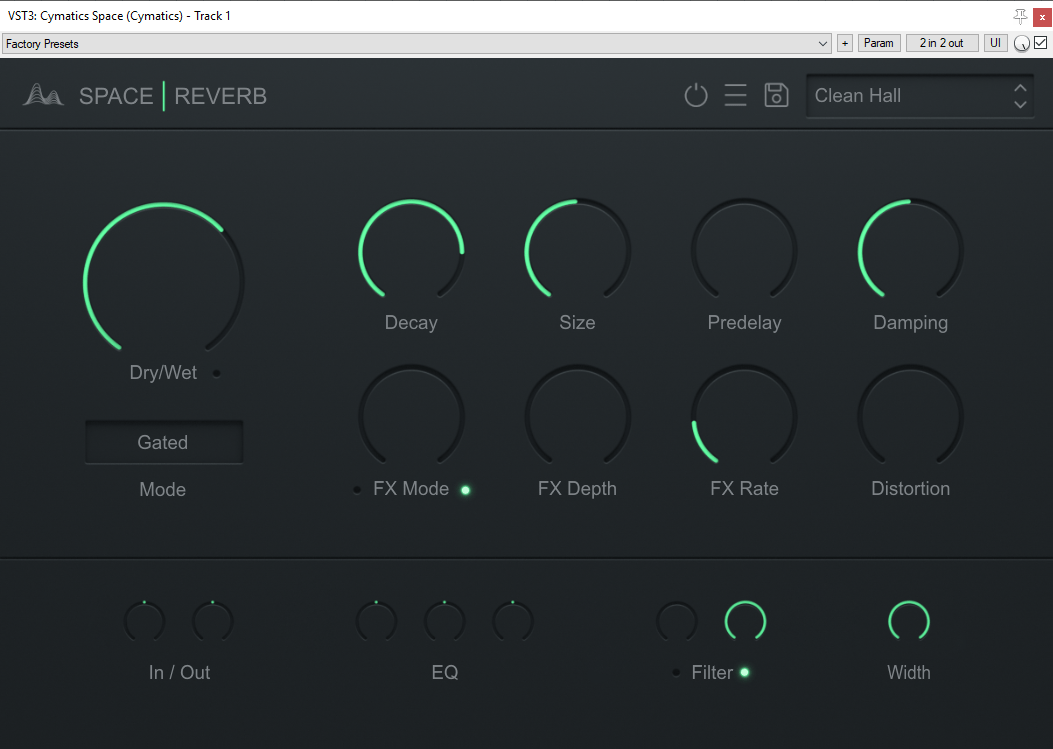Click the plus button beside the preset bar
Image resolution: width=1053 pixels, height=749 pixels.
click(845, 43)
